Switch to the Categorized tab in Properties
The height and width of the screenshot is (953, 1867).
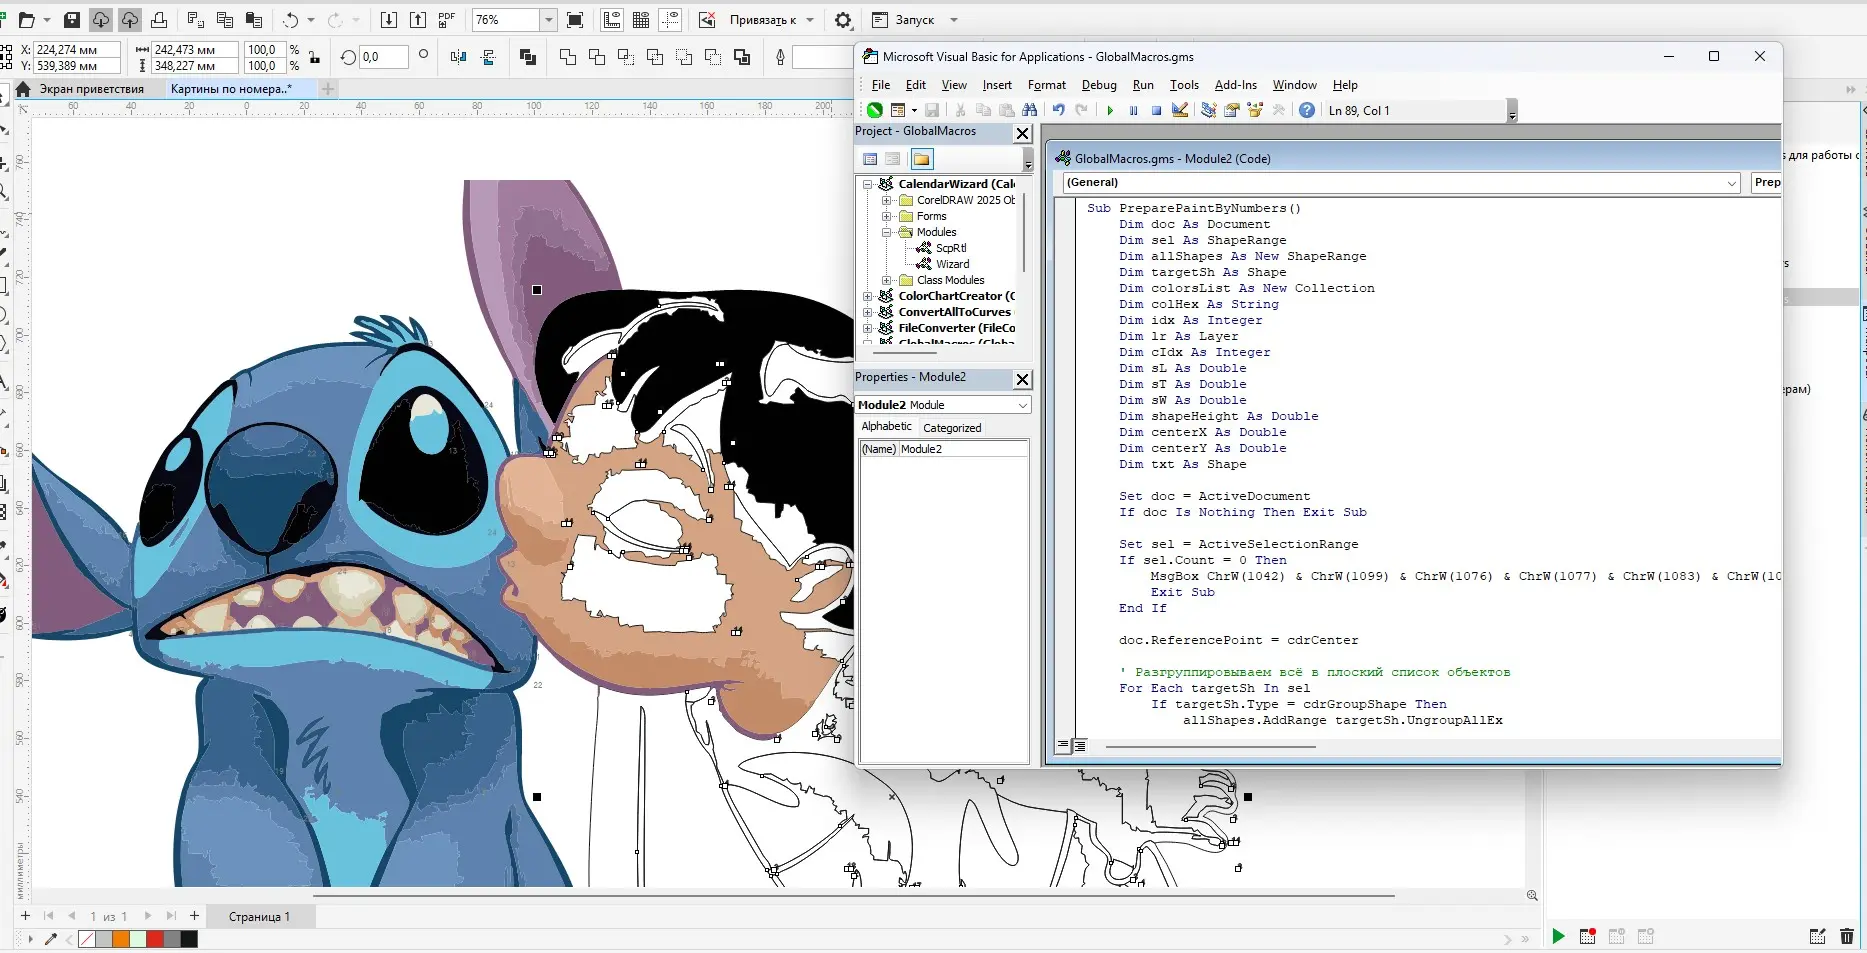click(952, 428)
